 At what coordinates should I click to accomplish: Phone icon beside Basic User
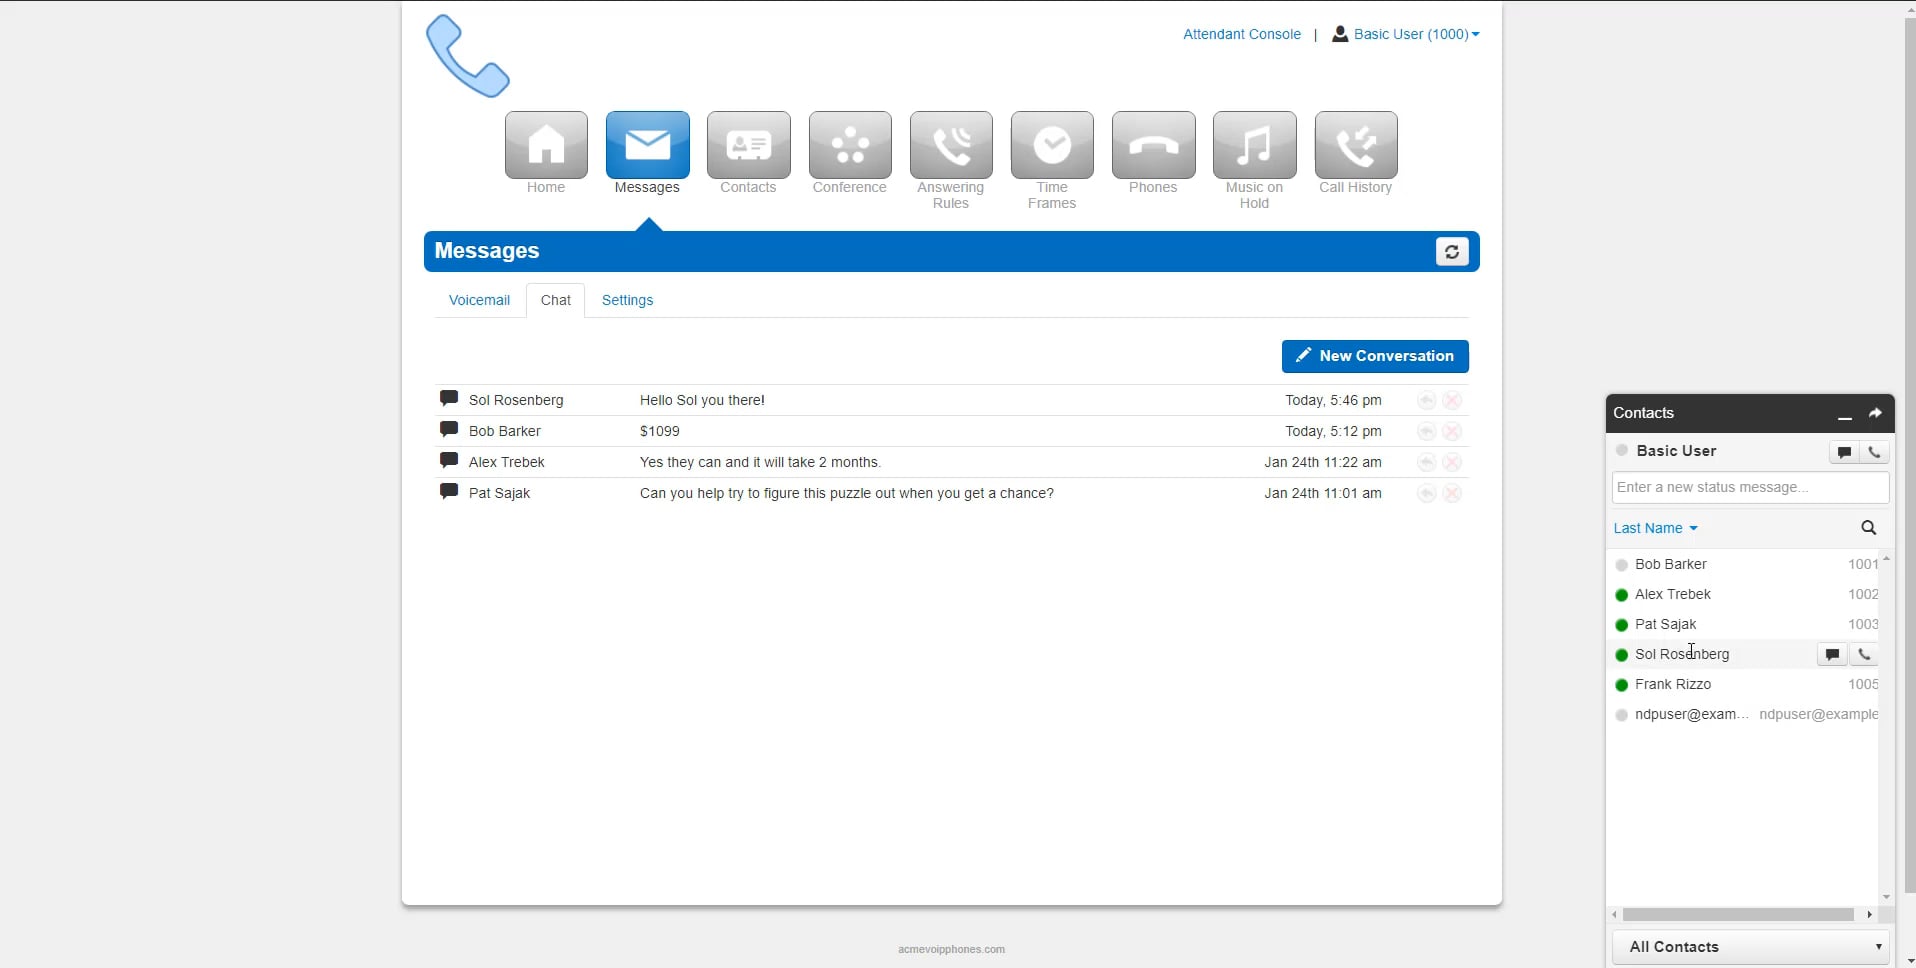(1875, 452)
